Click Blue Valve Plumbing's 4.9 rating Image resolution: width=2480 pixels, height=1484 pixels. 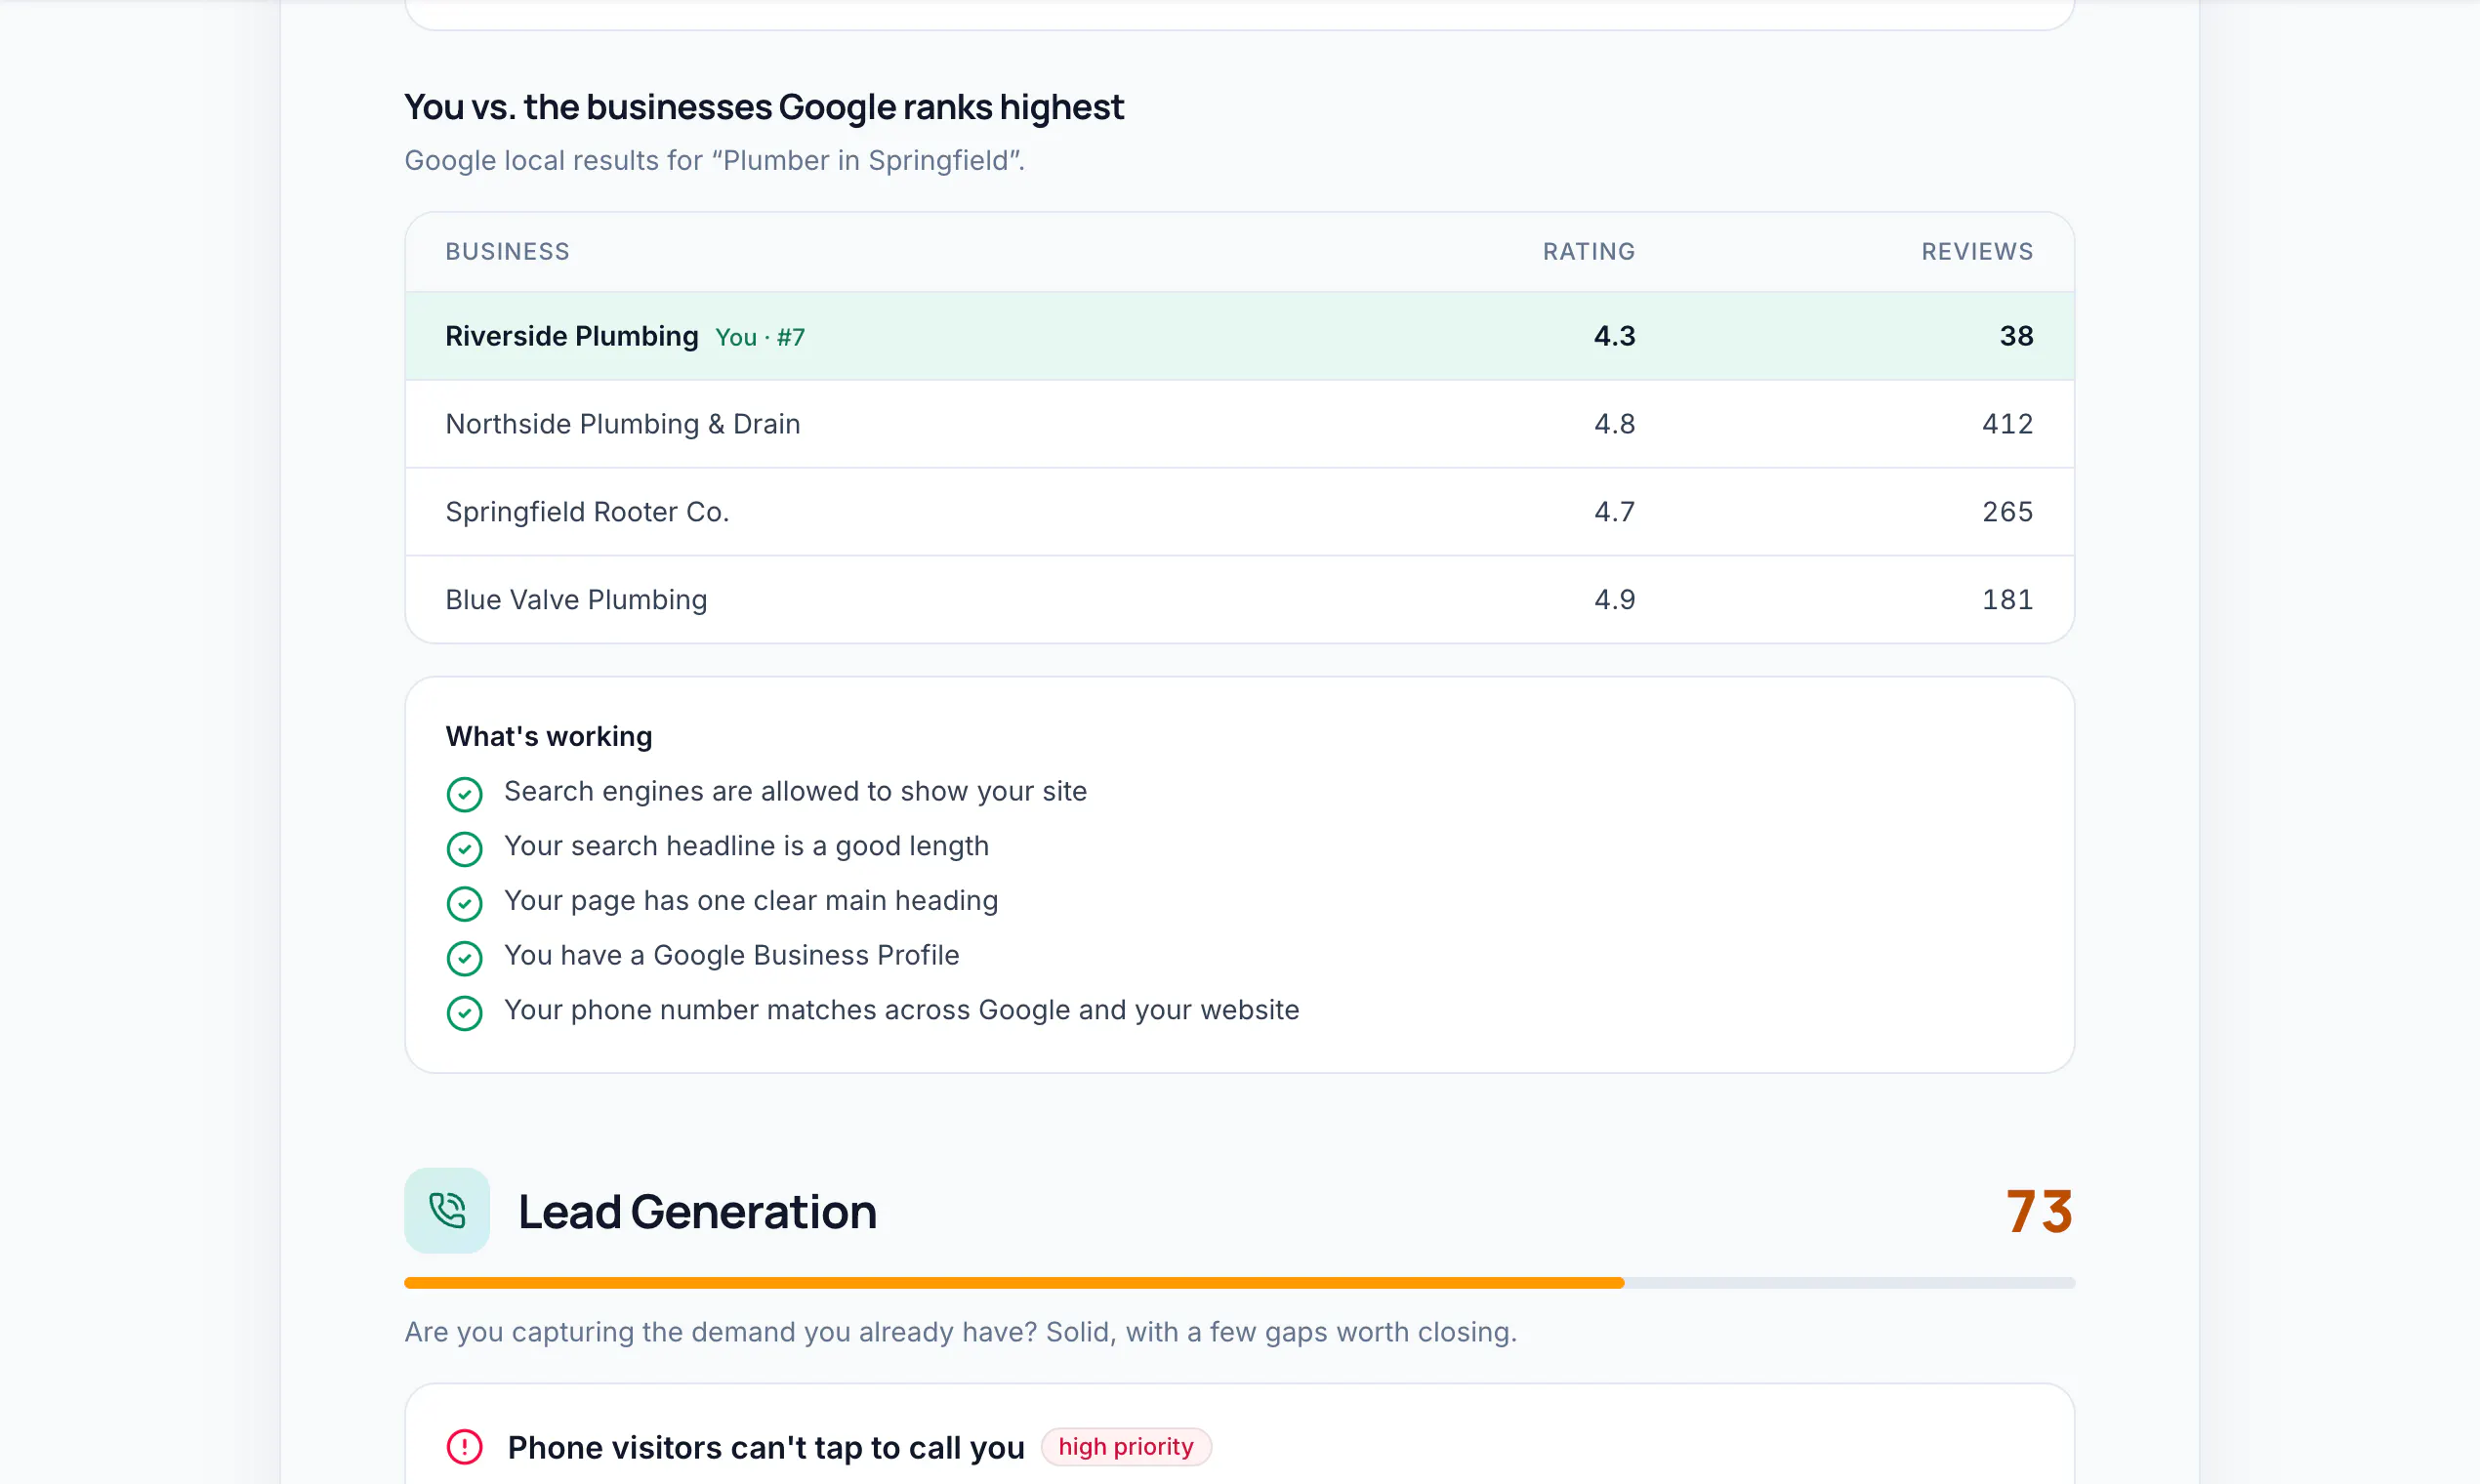coord(1614,599)
